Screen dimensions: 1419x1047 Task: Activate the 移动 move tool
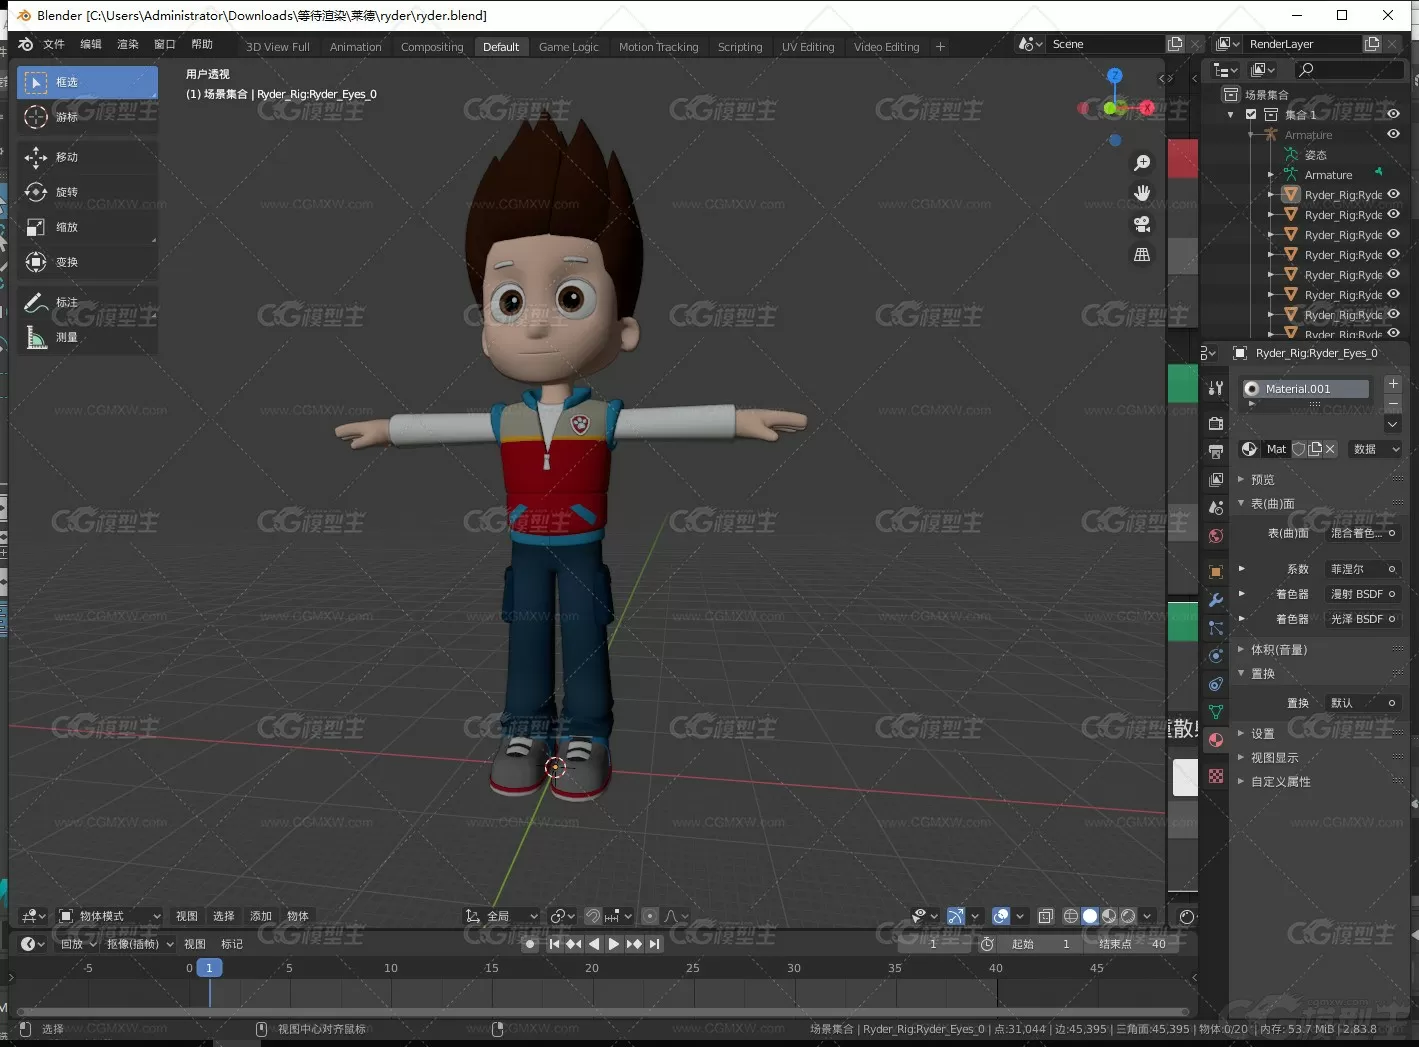coord(87,157)
